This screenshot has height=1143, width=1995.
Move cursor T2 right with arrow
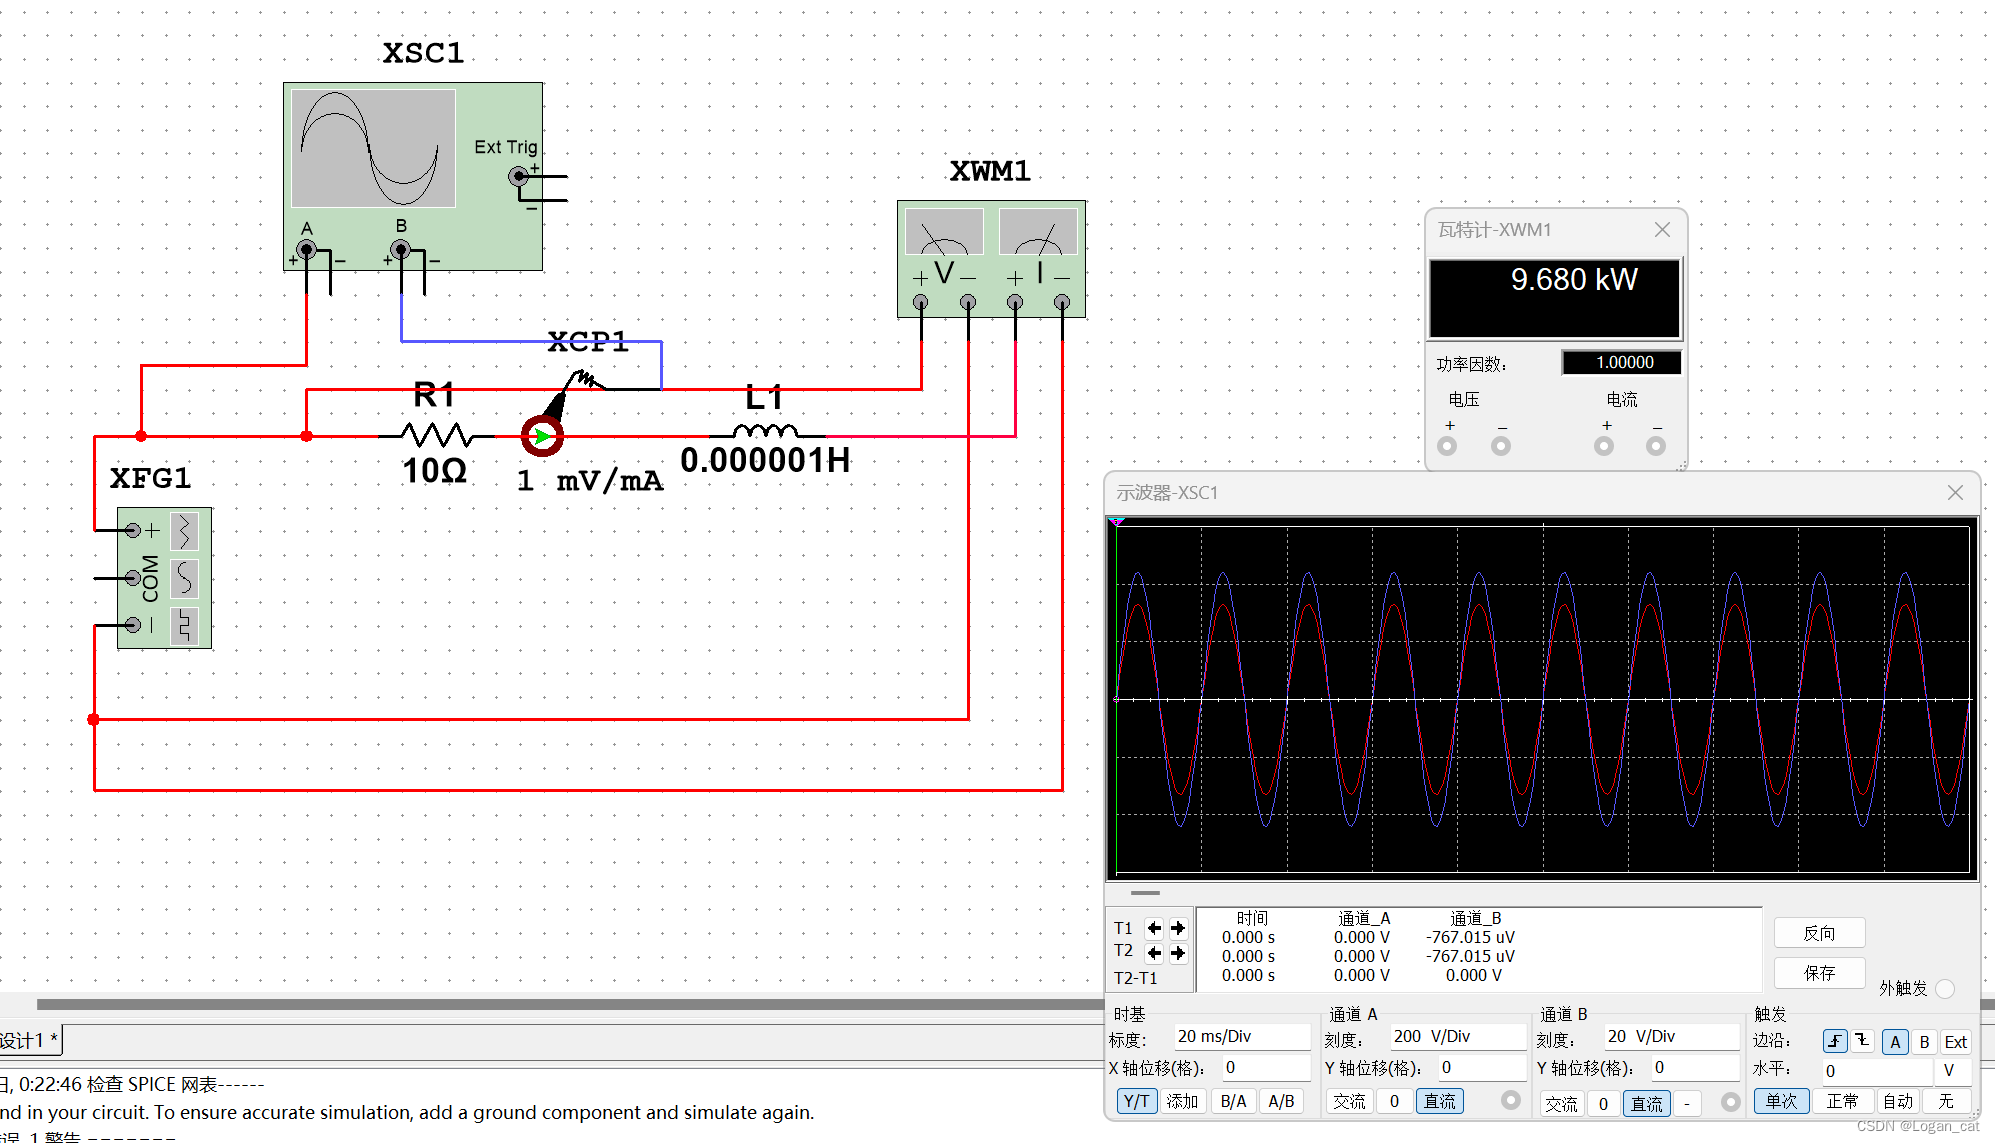coord(1178,953)
